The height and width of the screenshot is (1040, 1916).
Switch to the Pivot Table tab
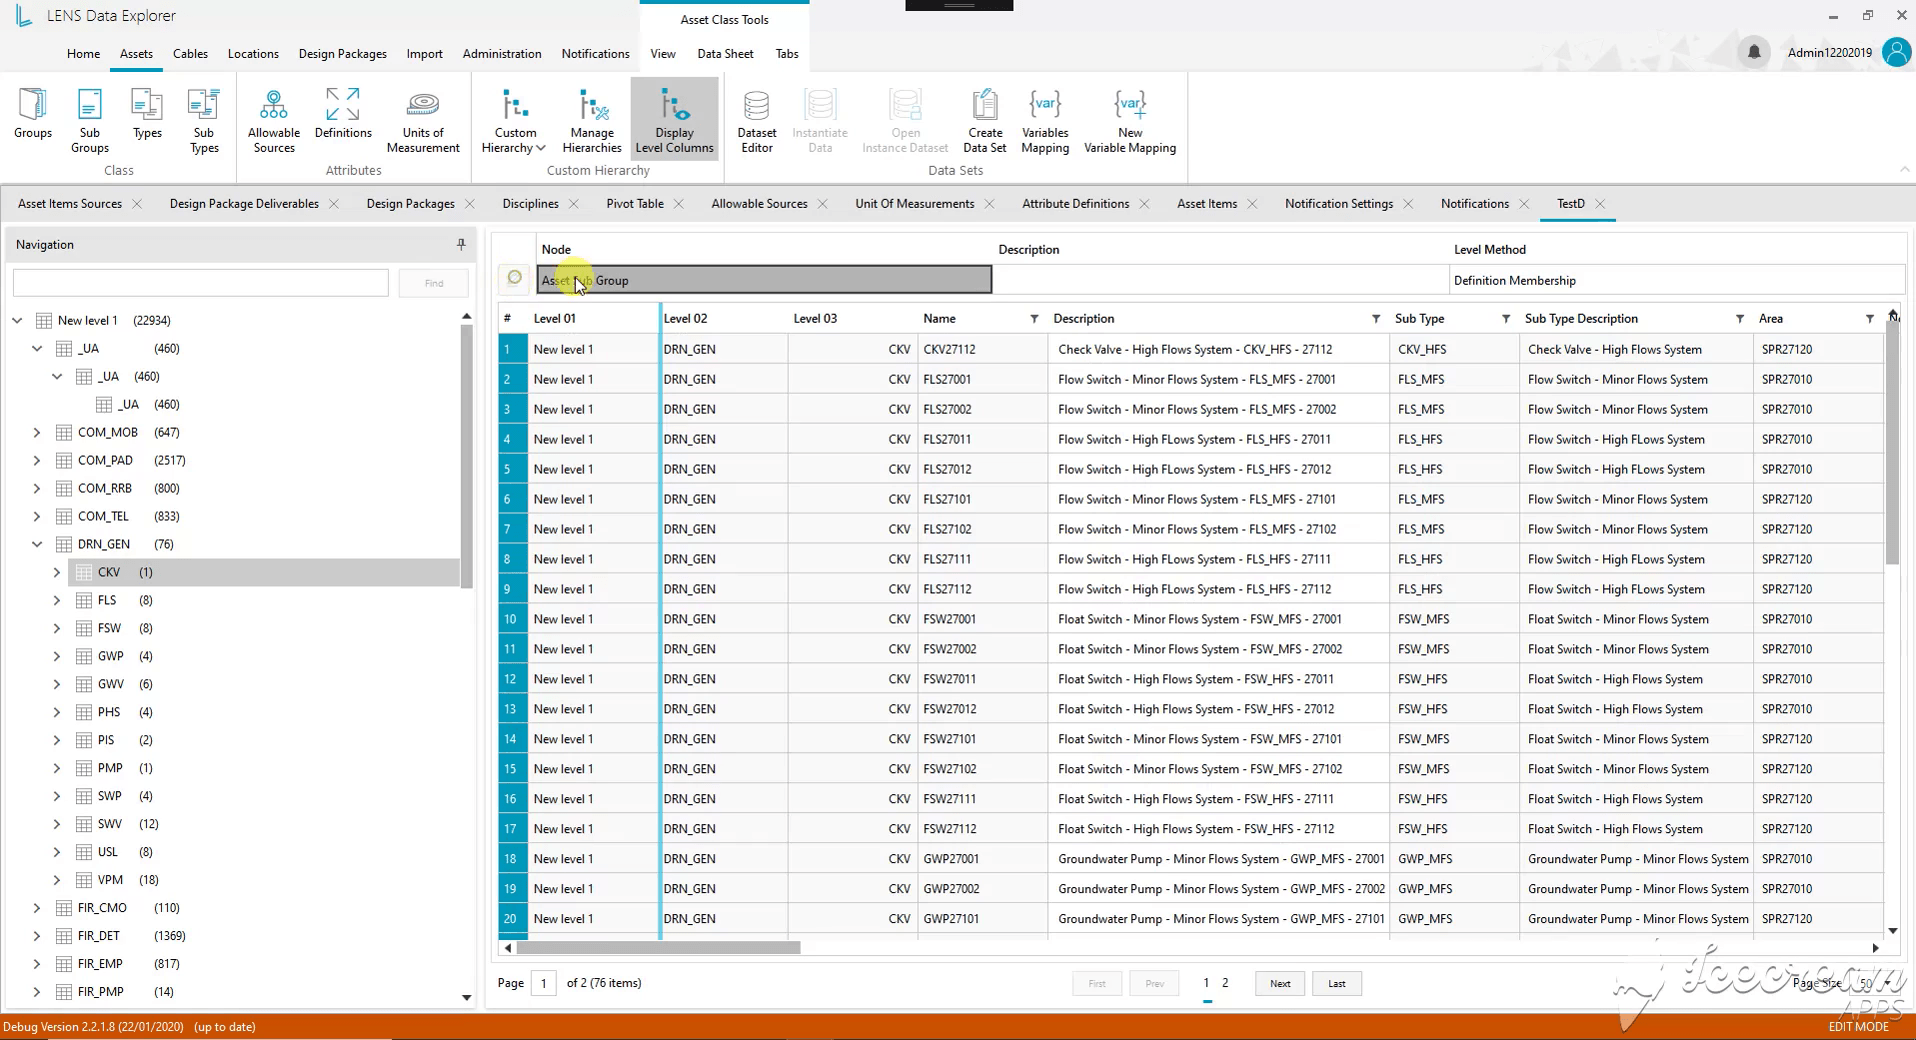tap(635, 203)
